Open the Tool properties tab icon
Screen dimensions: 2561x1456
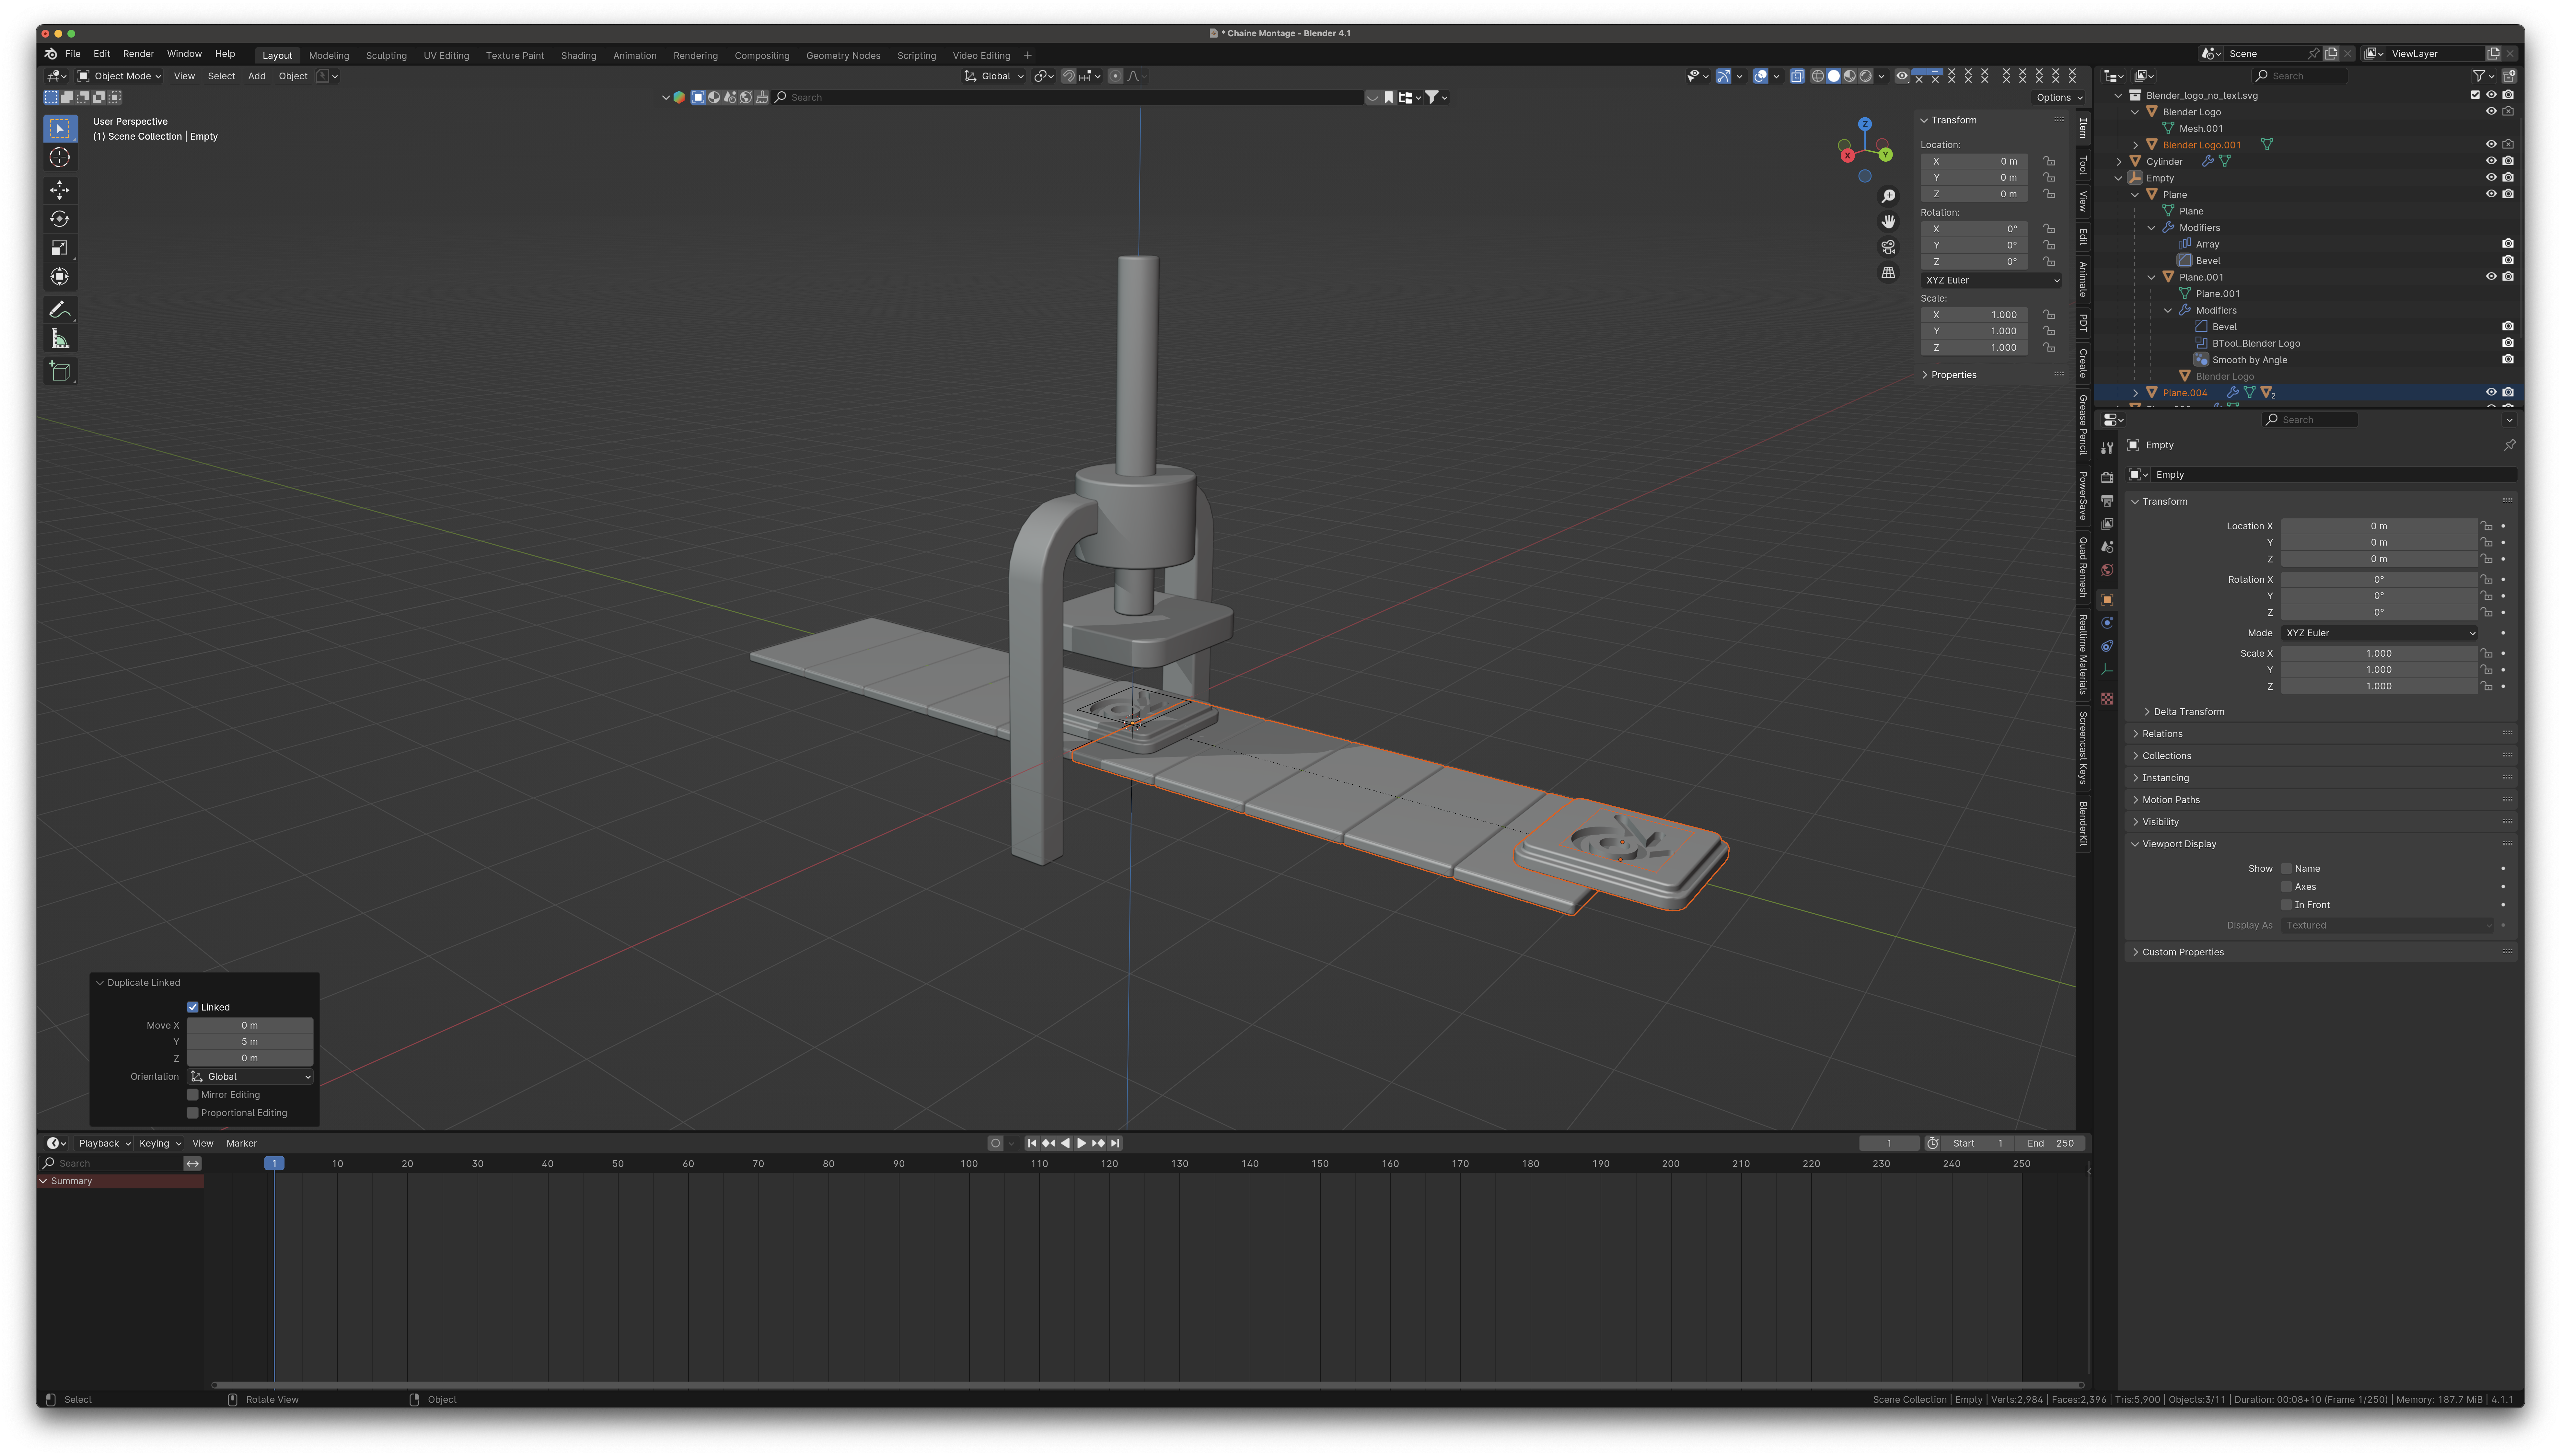(x=2107, y=448)
